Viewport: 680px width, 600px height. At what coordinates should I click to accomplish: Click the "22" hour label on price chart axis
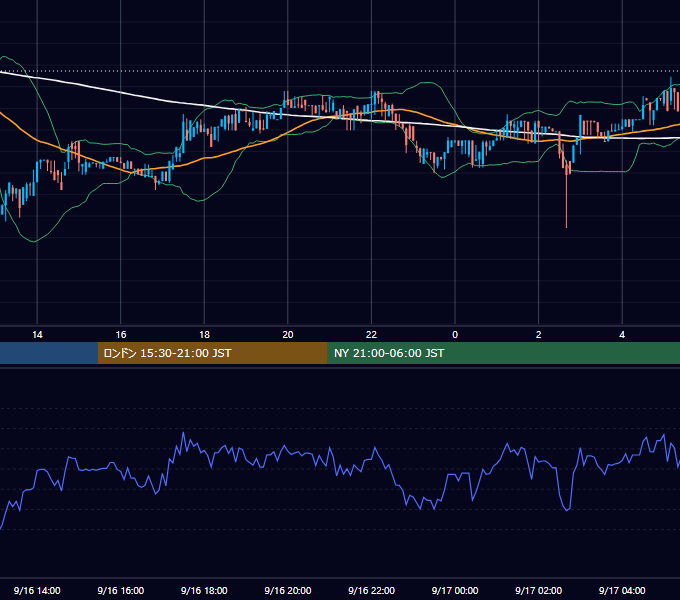coord(371,335)
